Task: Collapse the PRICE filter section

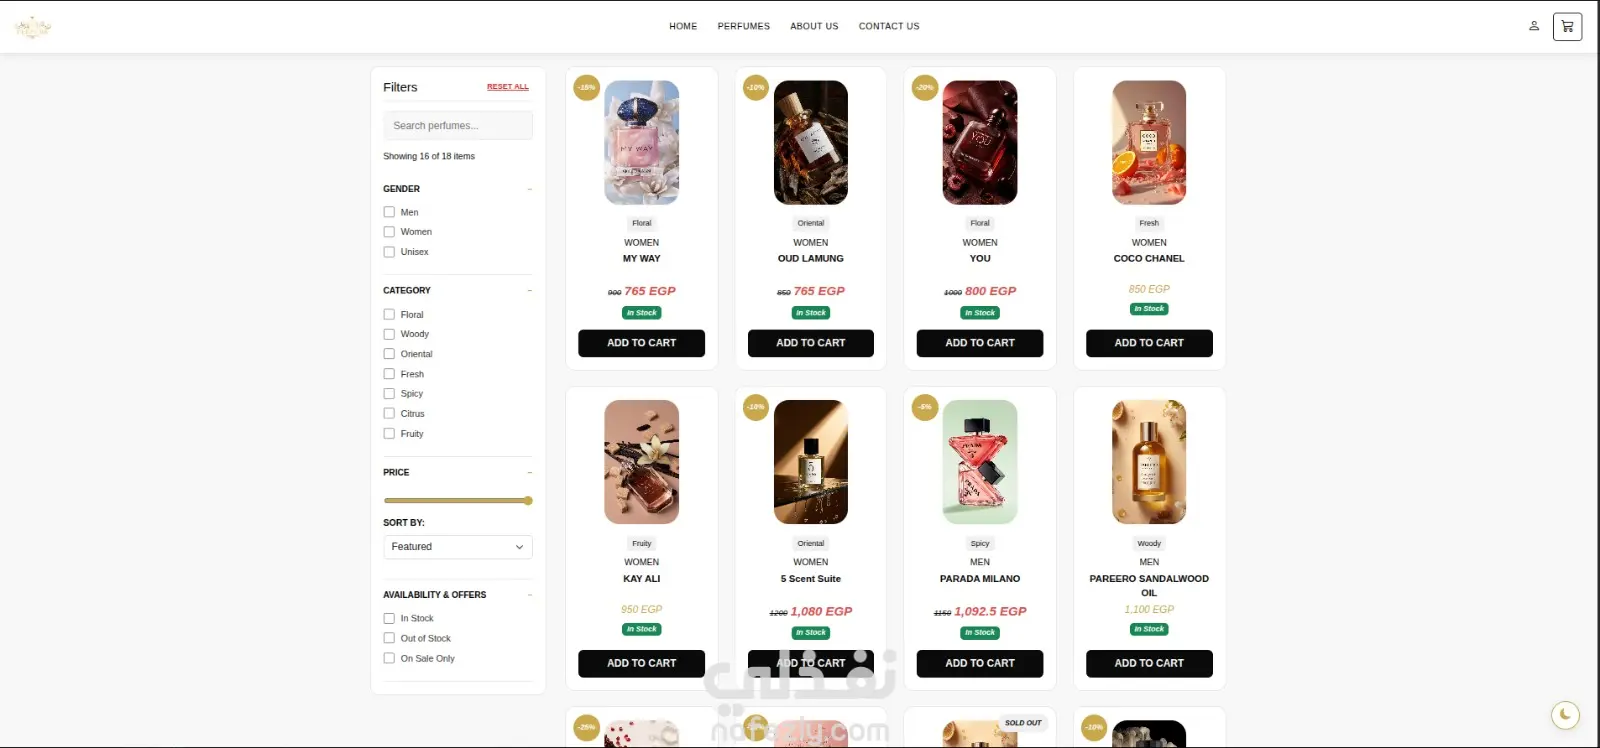Action: [529, 472]
